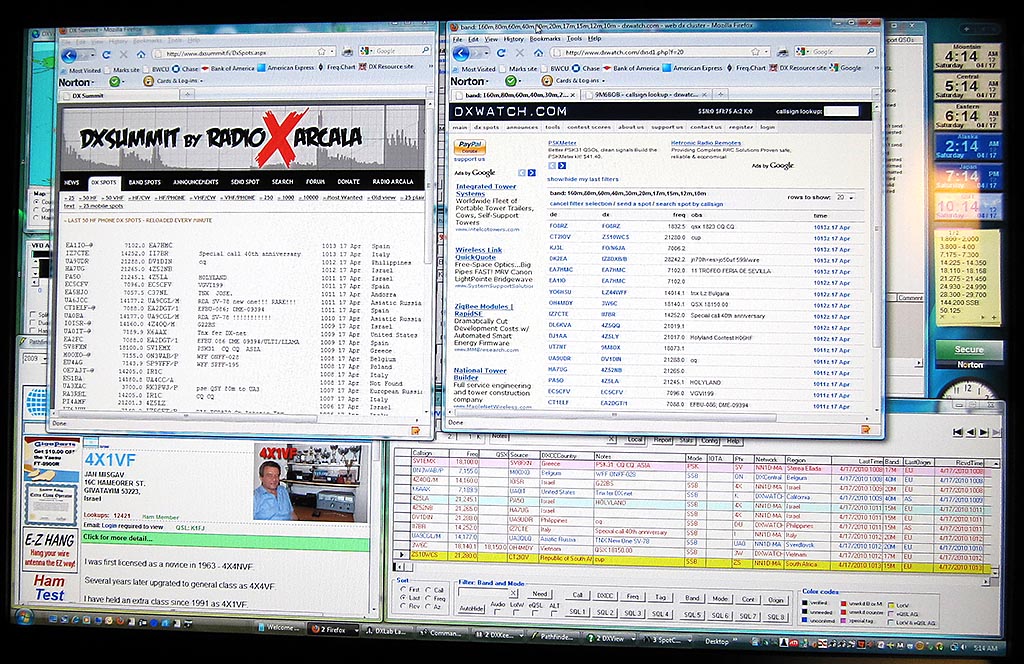Open the printer icon in DX Summit toolbar
This screenshot has height=664, width=1024.
point(347,52)
